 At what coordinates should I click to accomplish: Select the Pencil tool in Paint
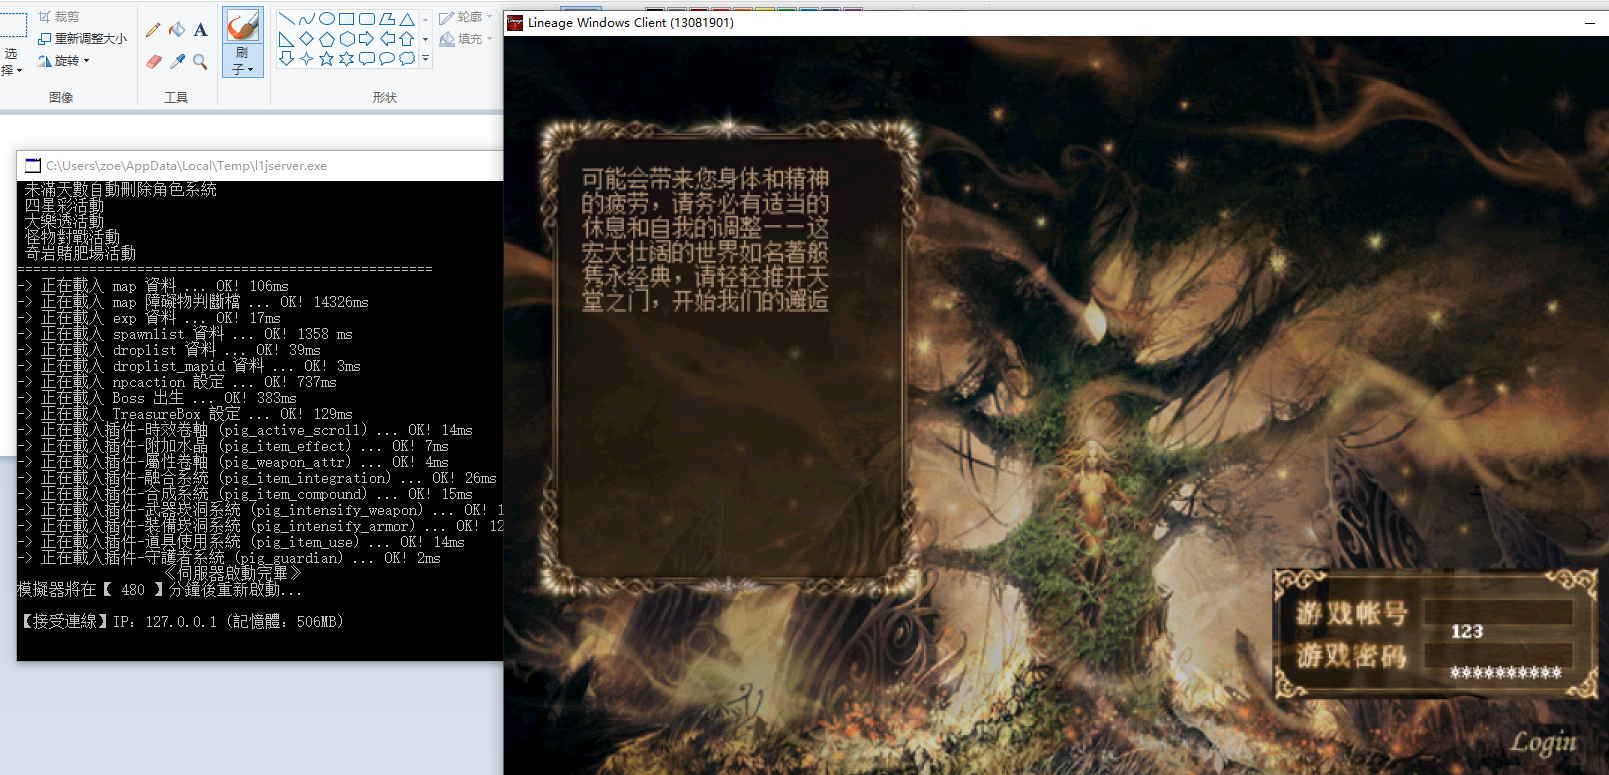click(x=153, y=30)
